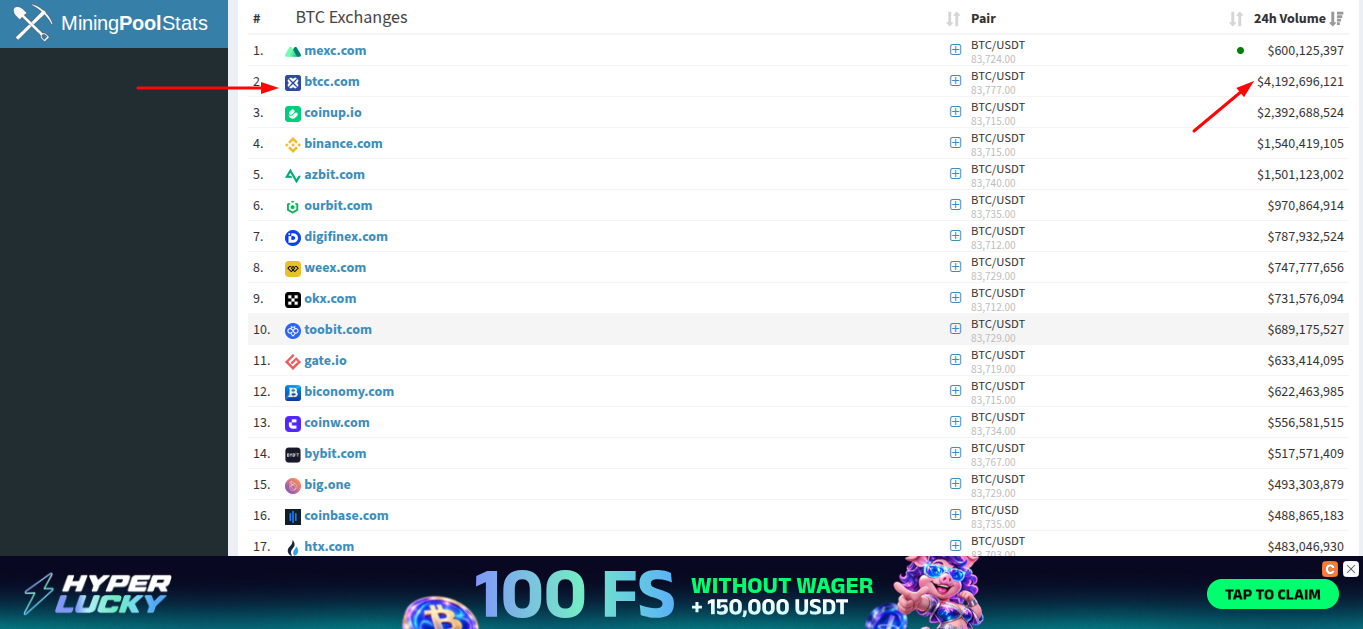
Task: Click the Hyper Lucky ad banner logo
Action: (98, 593)
